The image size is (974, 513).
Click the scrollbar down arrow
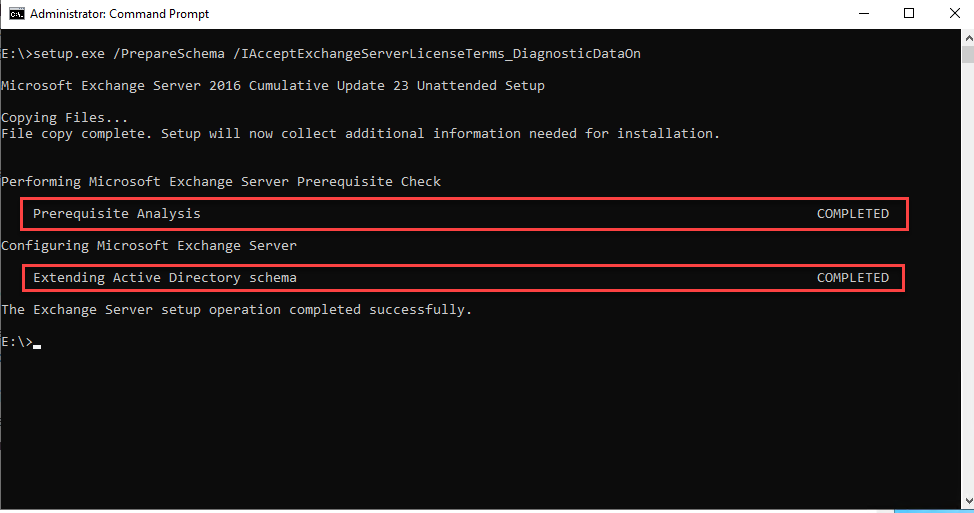click(x=966, y=502)
